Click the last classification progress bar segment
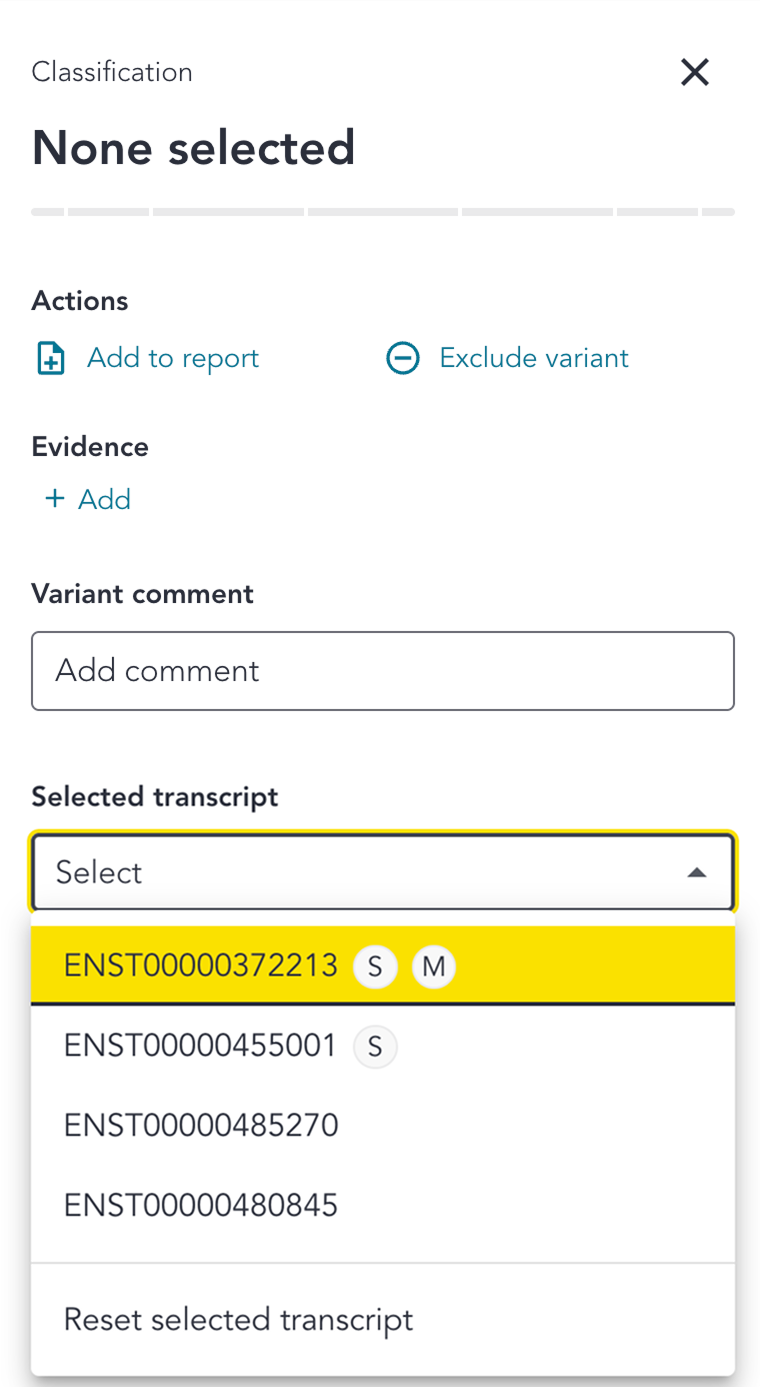This screenshot has height=1387, width=760. pos(718,212)
